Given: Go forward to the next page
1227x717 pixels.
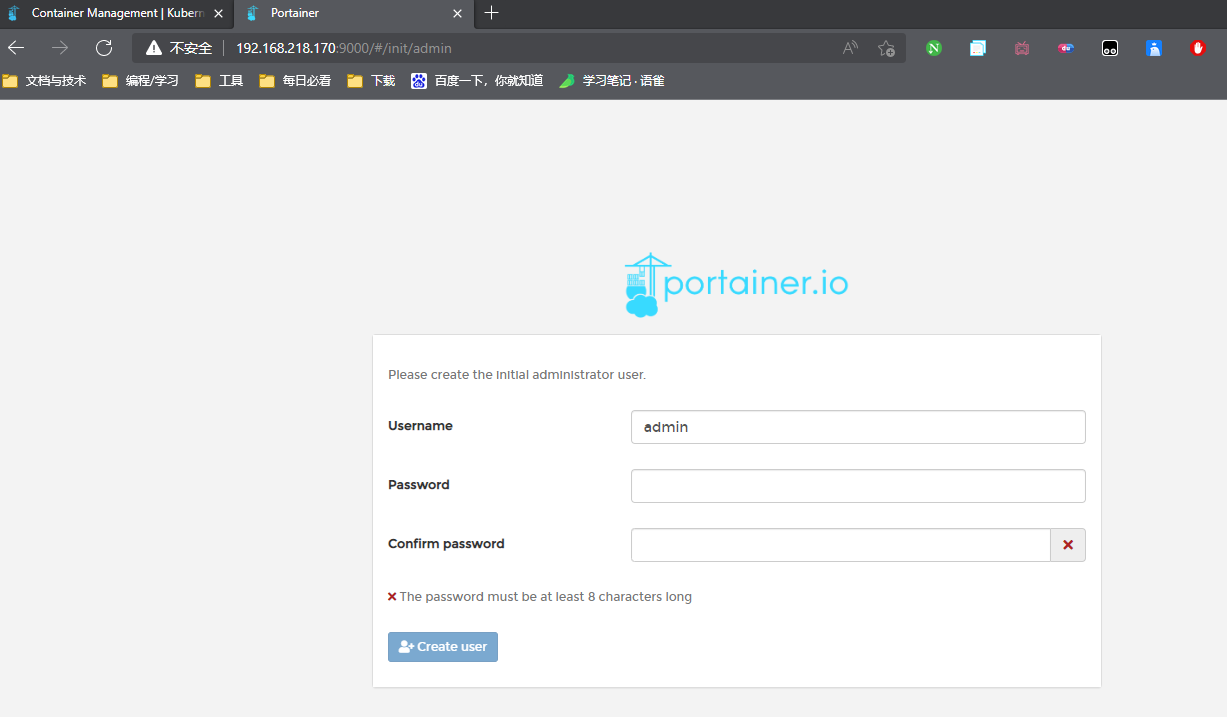Looking at the screenshot, I should pyautogui.click(x=60, y=48).
